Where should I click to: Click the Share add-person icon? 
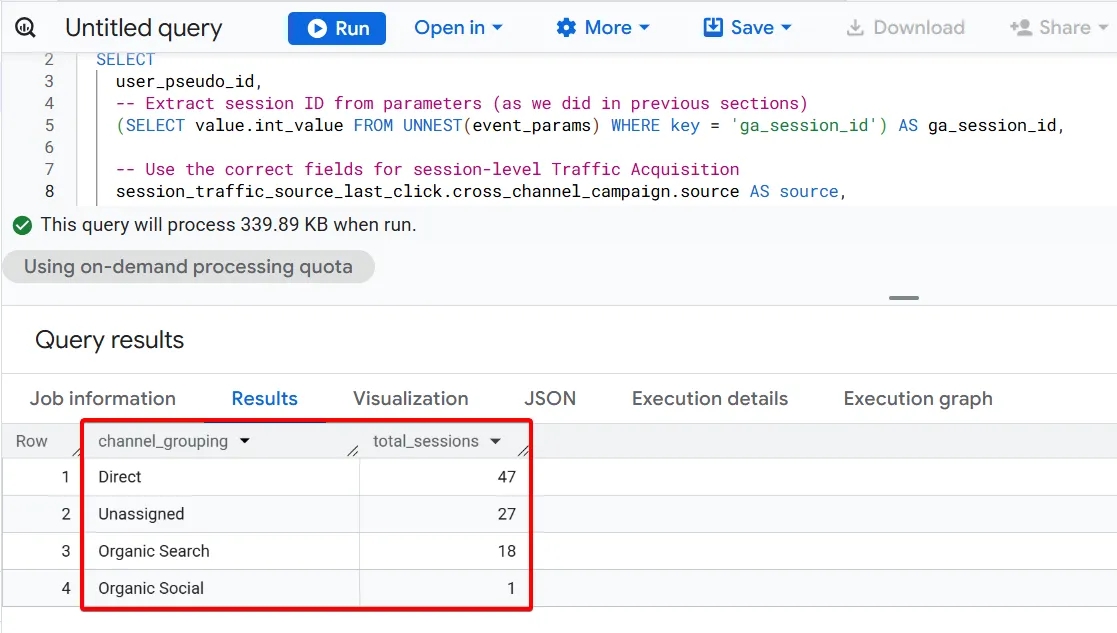pyautogui.click(x=1020, y=28)
